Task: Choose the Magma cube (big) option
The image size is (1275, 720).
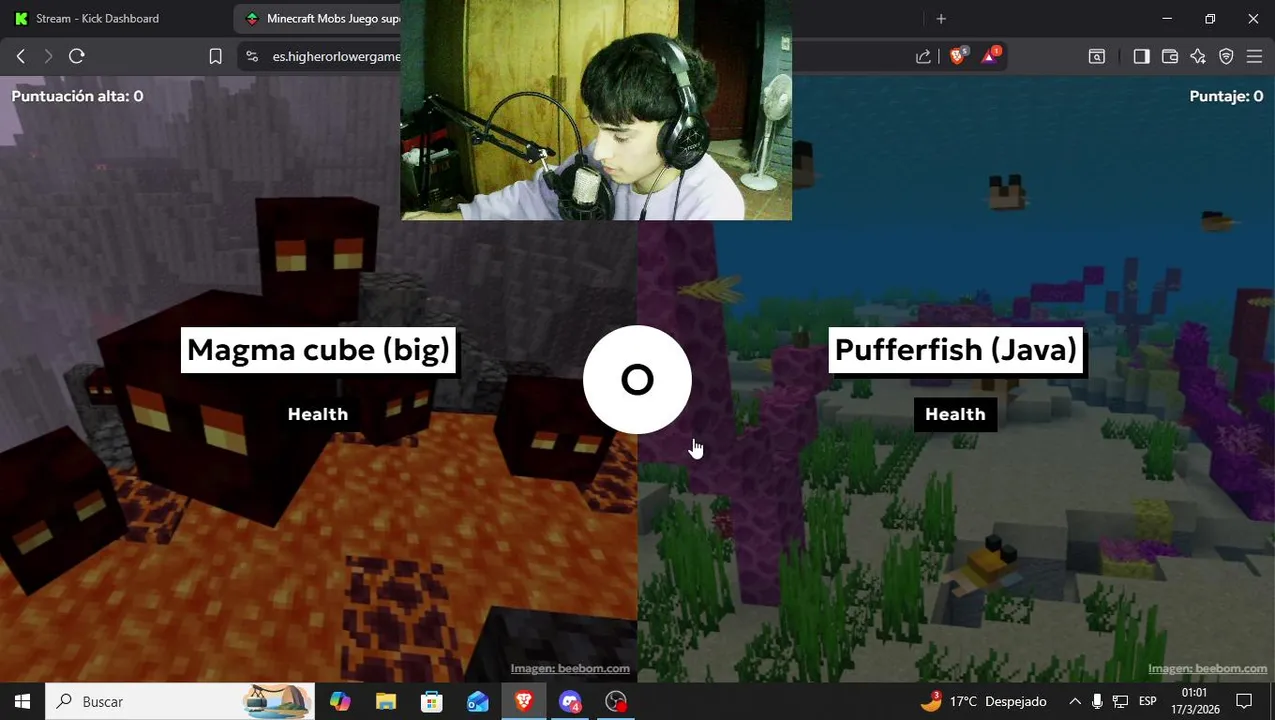Action: tap(318, 350)
